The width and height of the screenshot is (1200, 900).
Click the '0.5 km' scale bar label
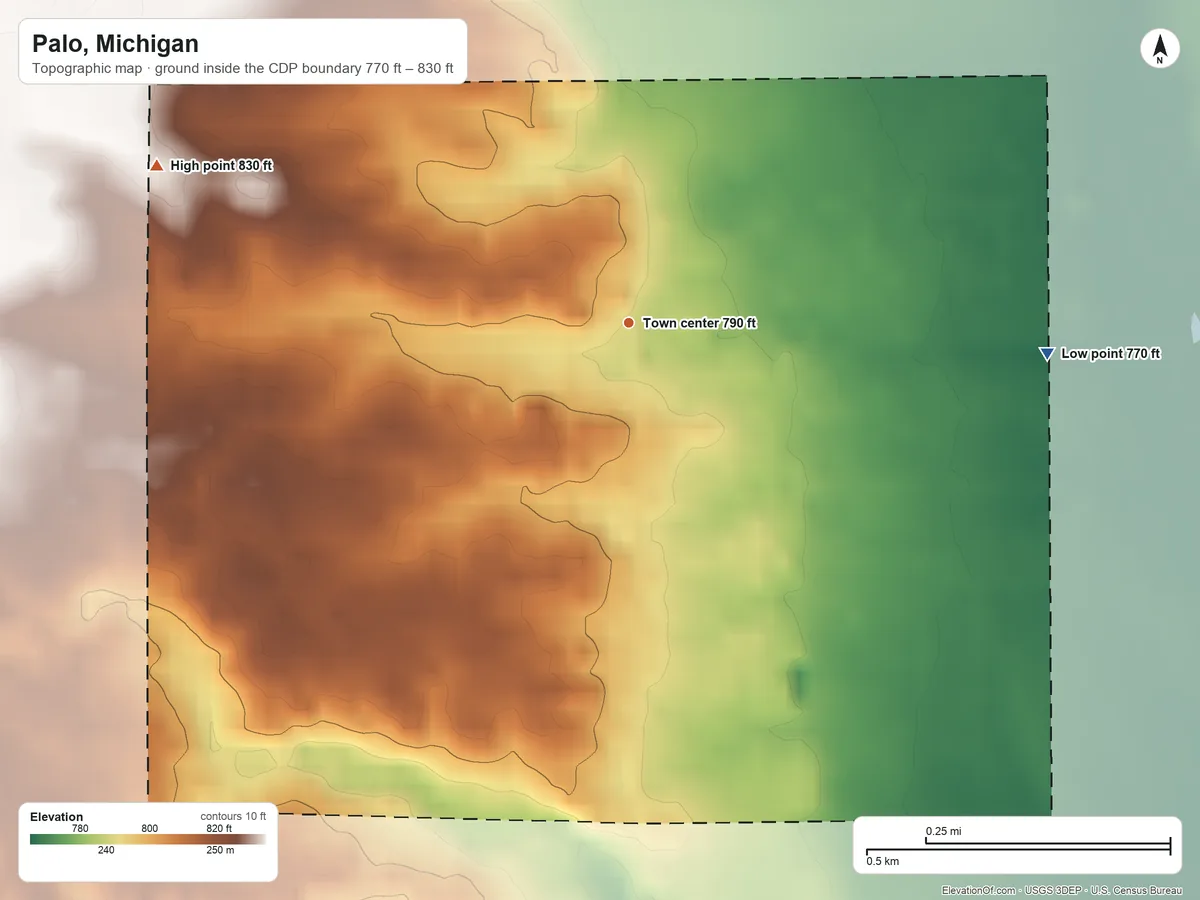pos(882,861)
